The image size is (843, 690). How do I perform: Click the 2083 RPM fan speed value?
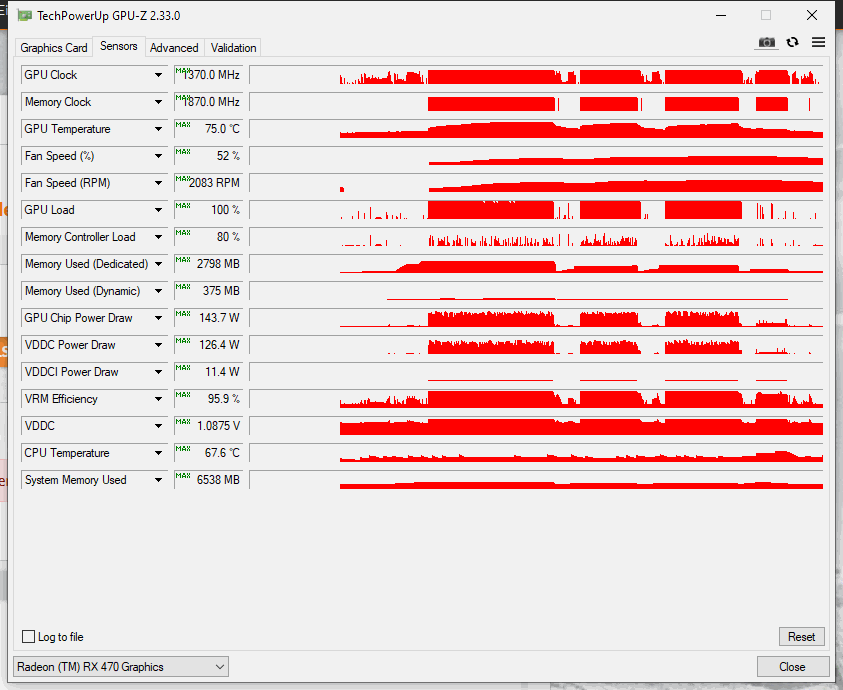208,183
